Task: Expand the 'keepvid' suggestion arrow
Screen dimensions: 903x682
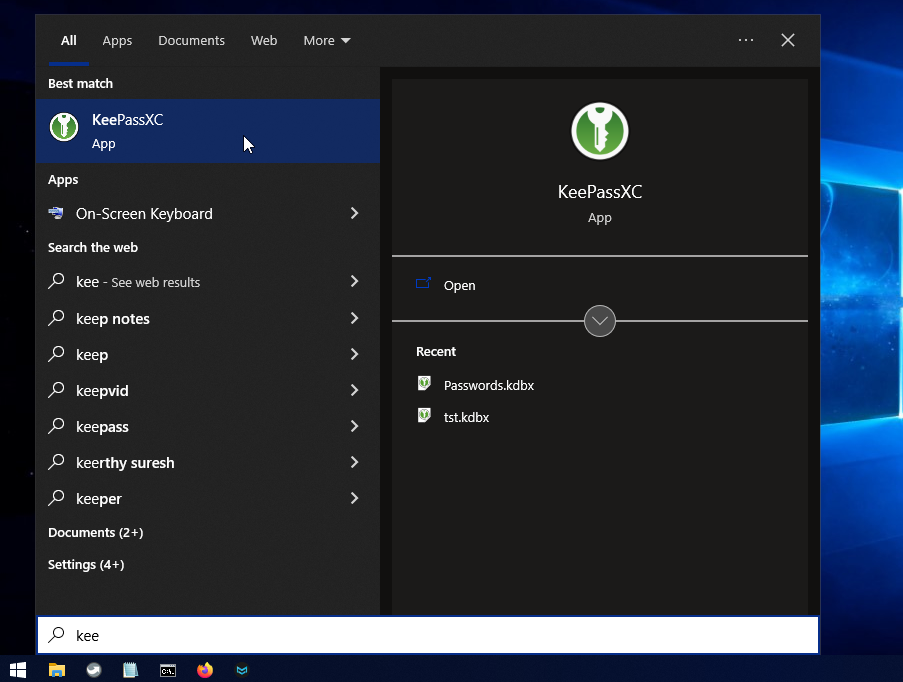Action: coord(354,390)
